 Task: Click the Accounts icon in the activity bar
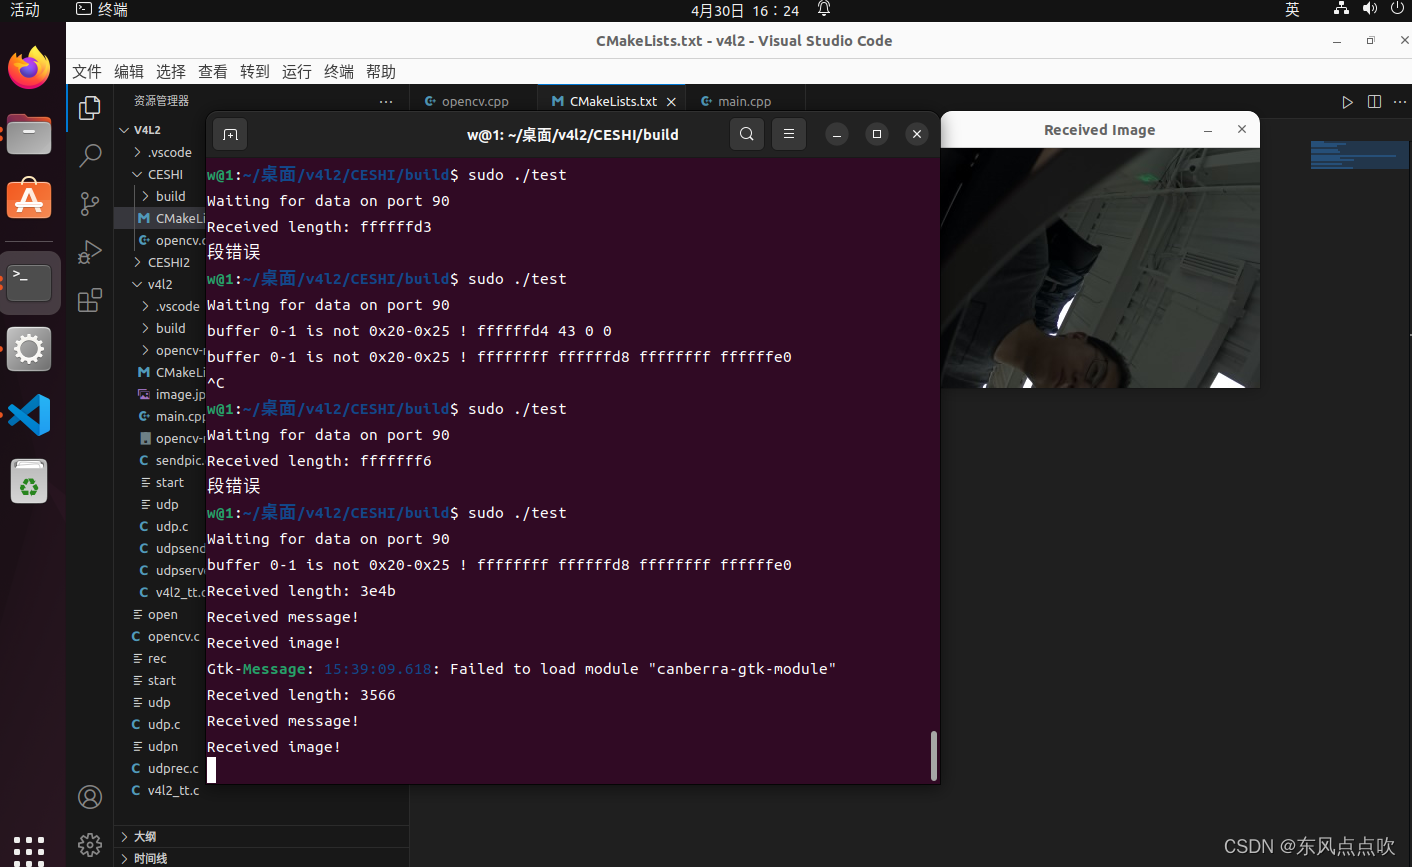[90, 797]
